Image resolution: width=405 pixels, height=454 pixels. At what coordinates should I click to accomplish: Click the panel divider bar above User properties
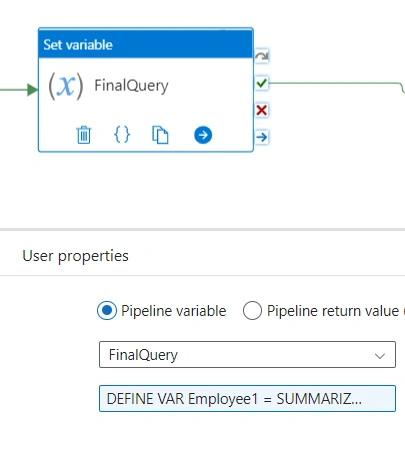202,229
